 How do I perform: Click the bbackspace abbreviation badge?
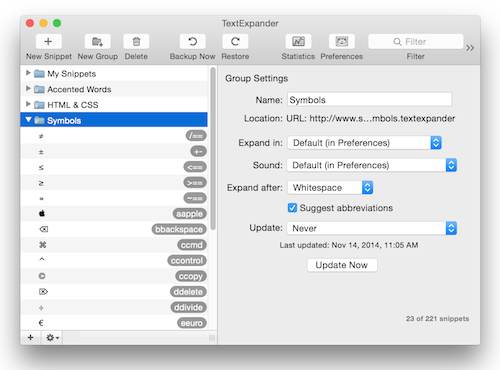pyautogui.click(x=179, y=229)
